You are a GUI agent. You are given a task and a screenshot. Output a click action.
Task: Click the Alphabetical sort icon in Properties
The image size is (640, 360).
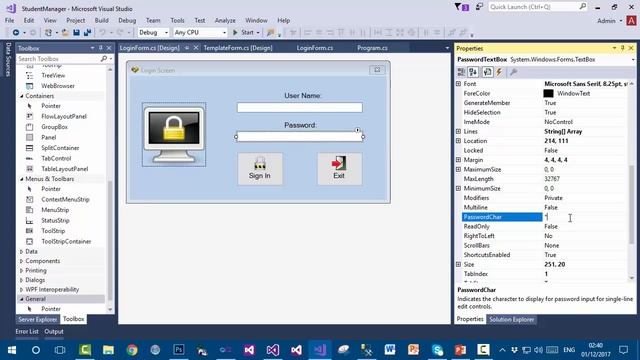point(473,72)
